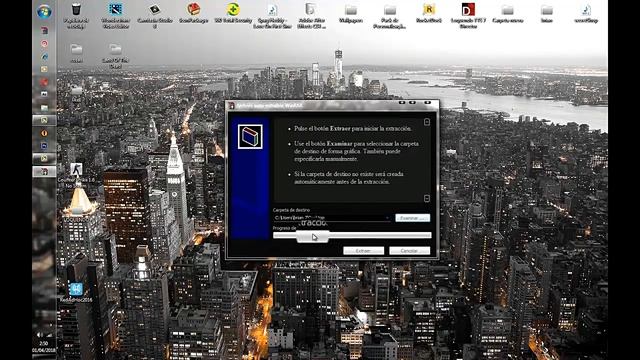Image resolution: width=640 pixels, height=360 pixels.
Task: Click the system tray volume icon
Action: pyautogui.click(x=40, y=334)
